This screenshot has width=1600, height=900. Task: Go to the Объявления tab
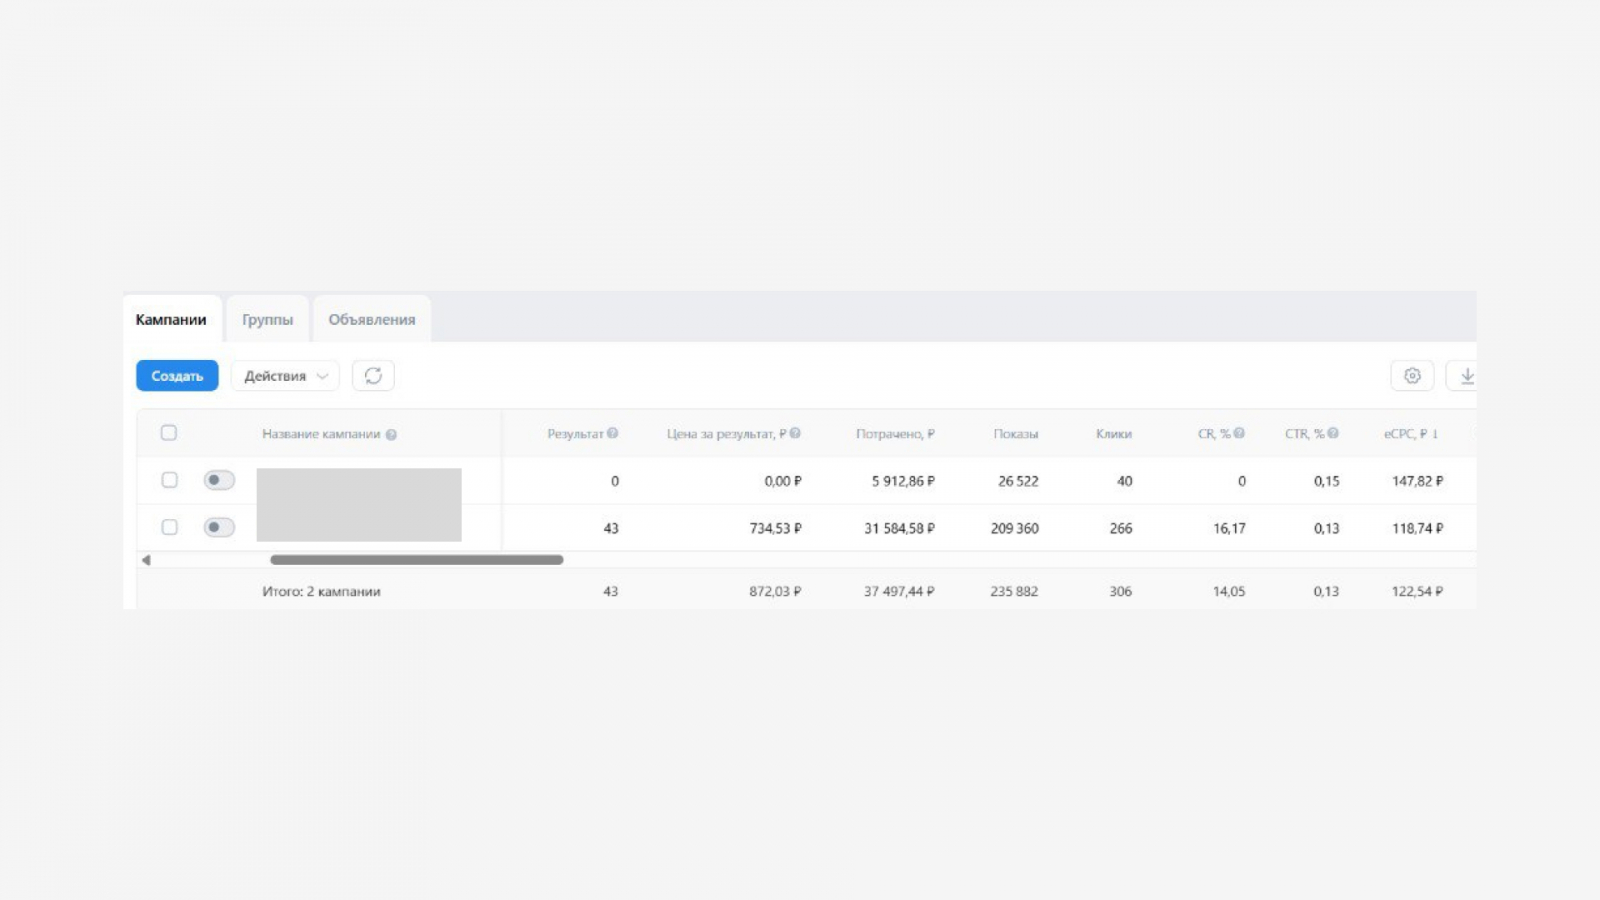click(372, 320)
